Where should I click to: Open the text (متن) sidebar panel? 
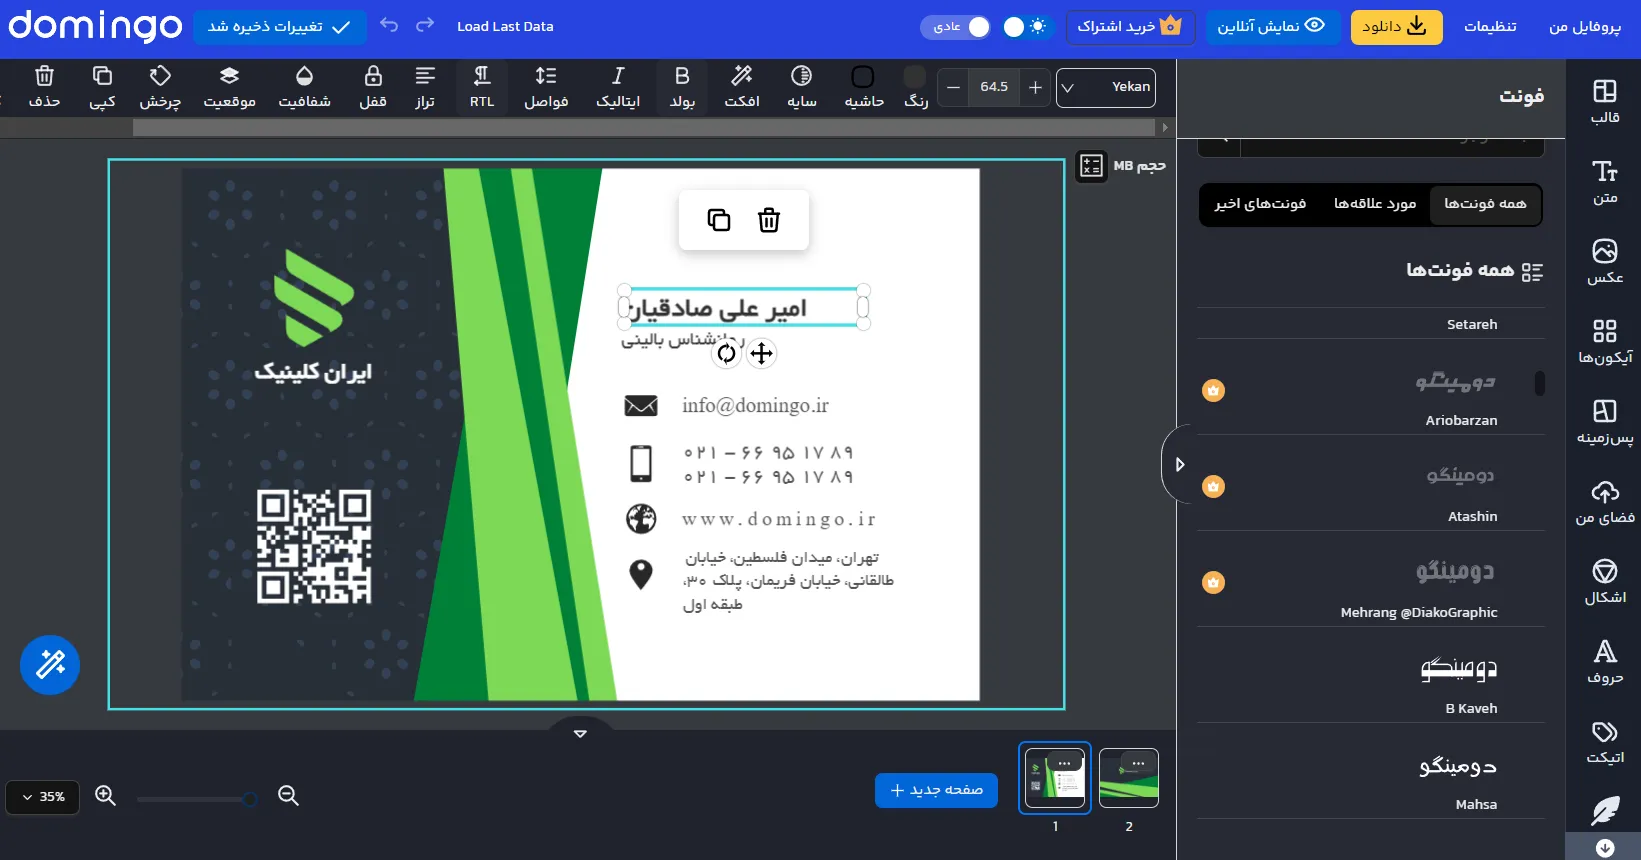1605,181
